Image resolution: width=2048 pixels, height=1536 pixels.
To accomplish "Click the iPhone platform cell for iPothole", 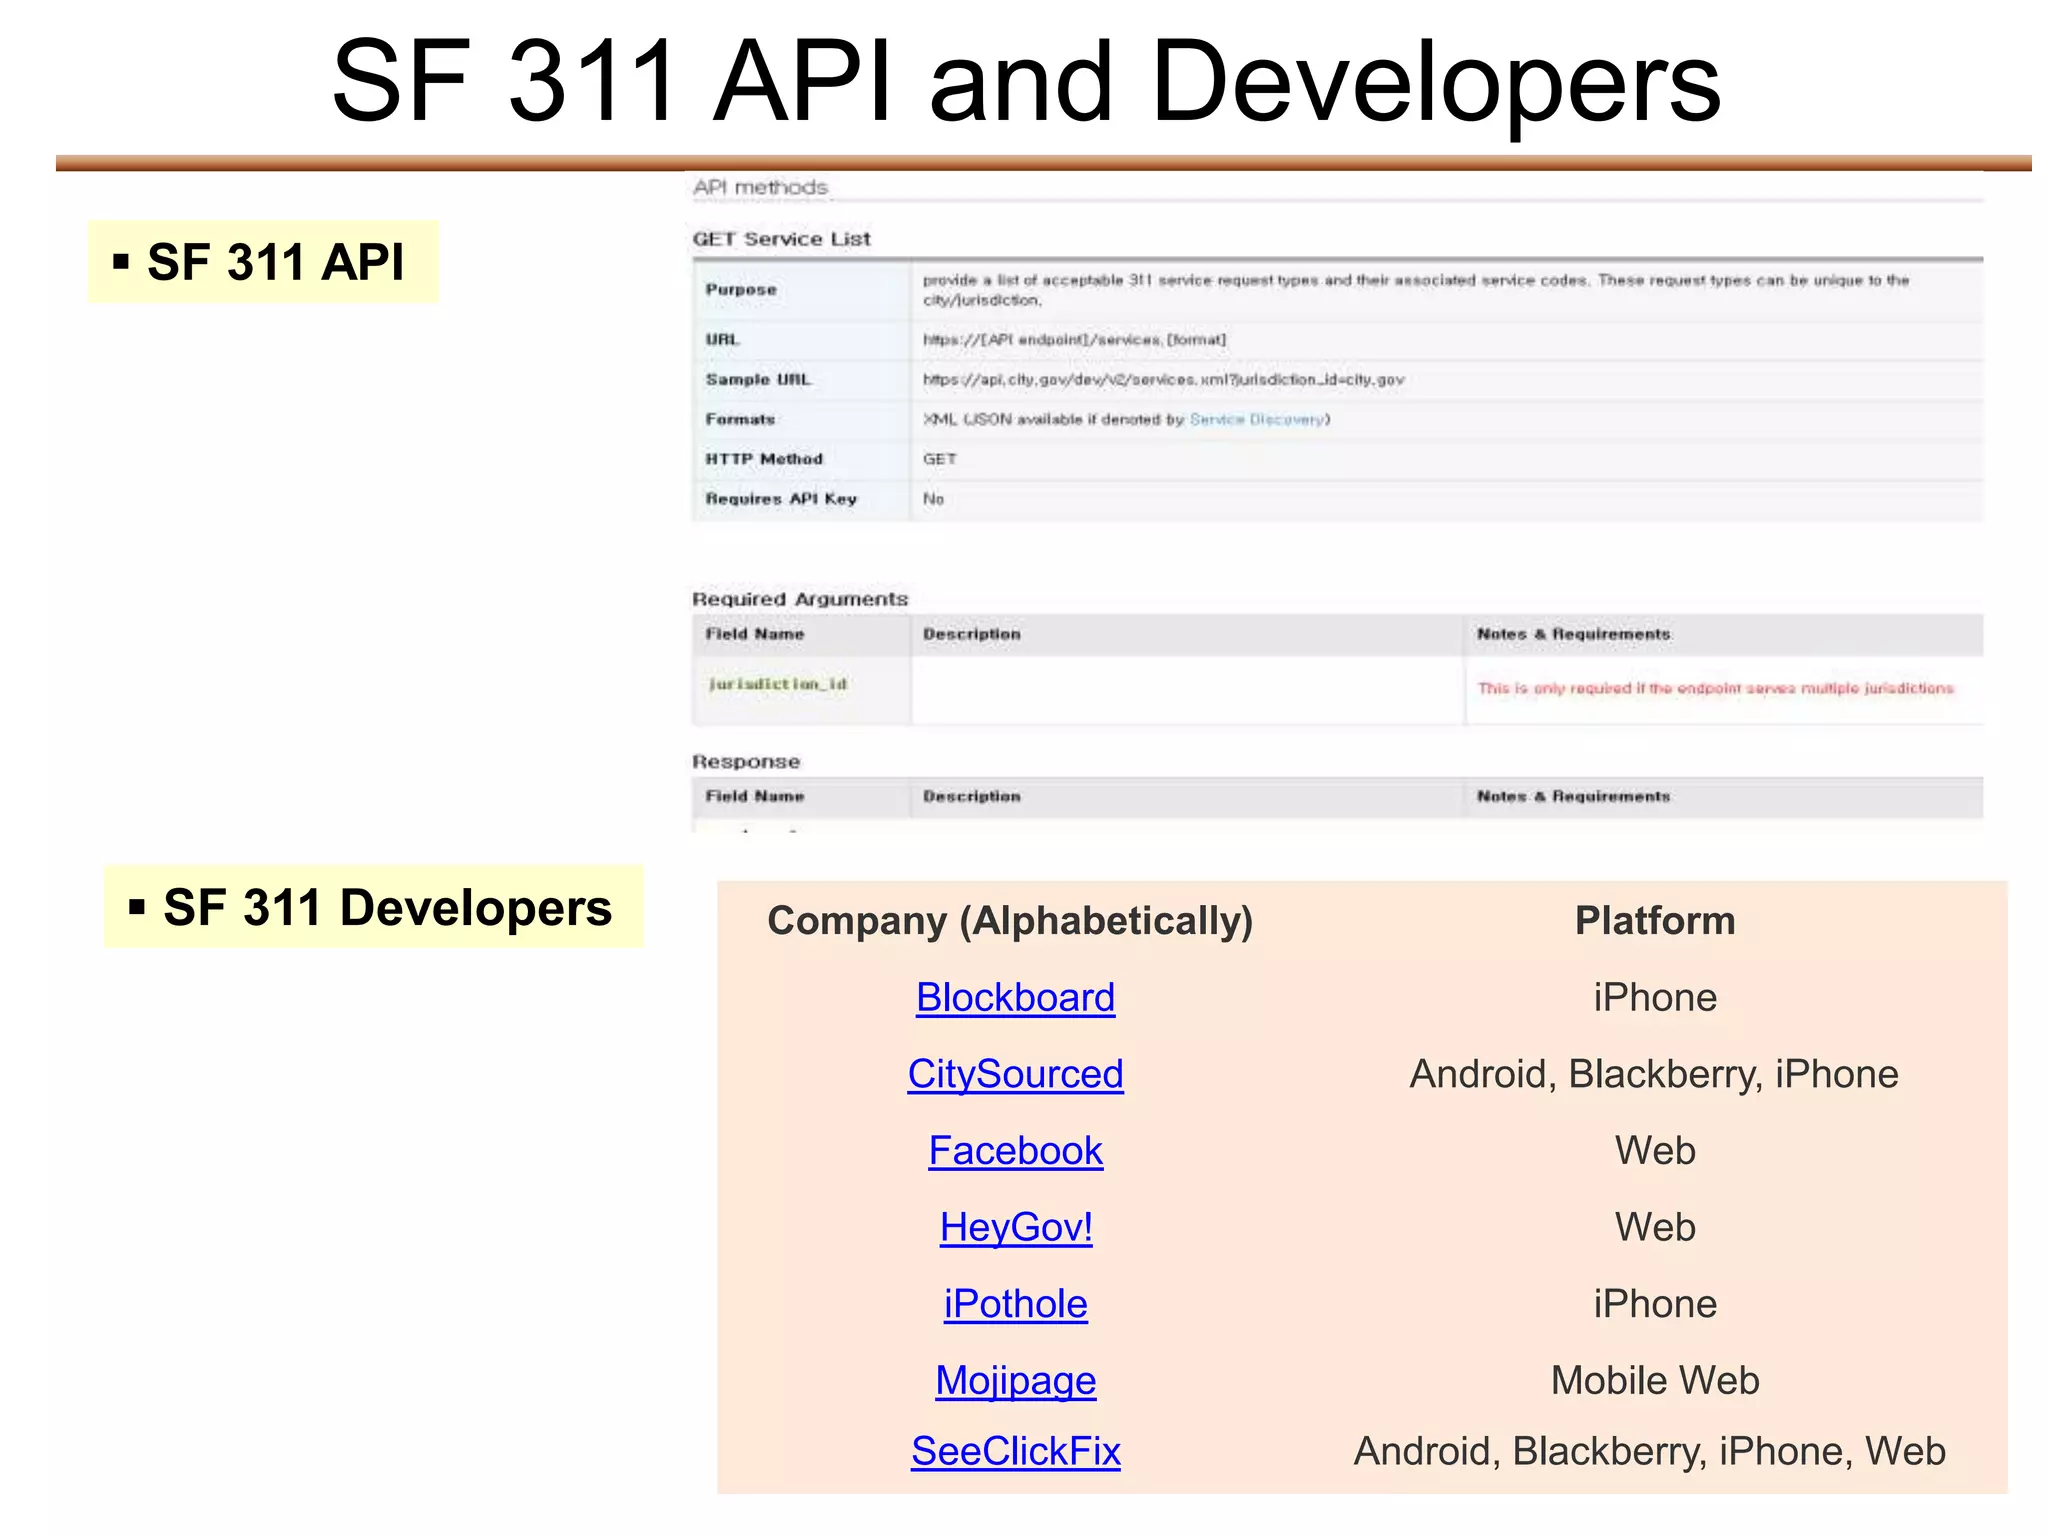I will pyautogui.click(x=1655, y=1304).
